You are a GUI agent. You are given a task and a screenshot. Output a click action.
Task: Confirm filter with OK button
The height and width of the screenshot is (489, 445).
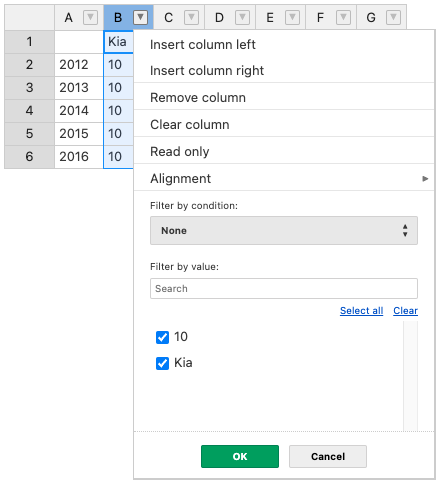pos(240,456)
